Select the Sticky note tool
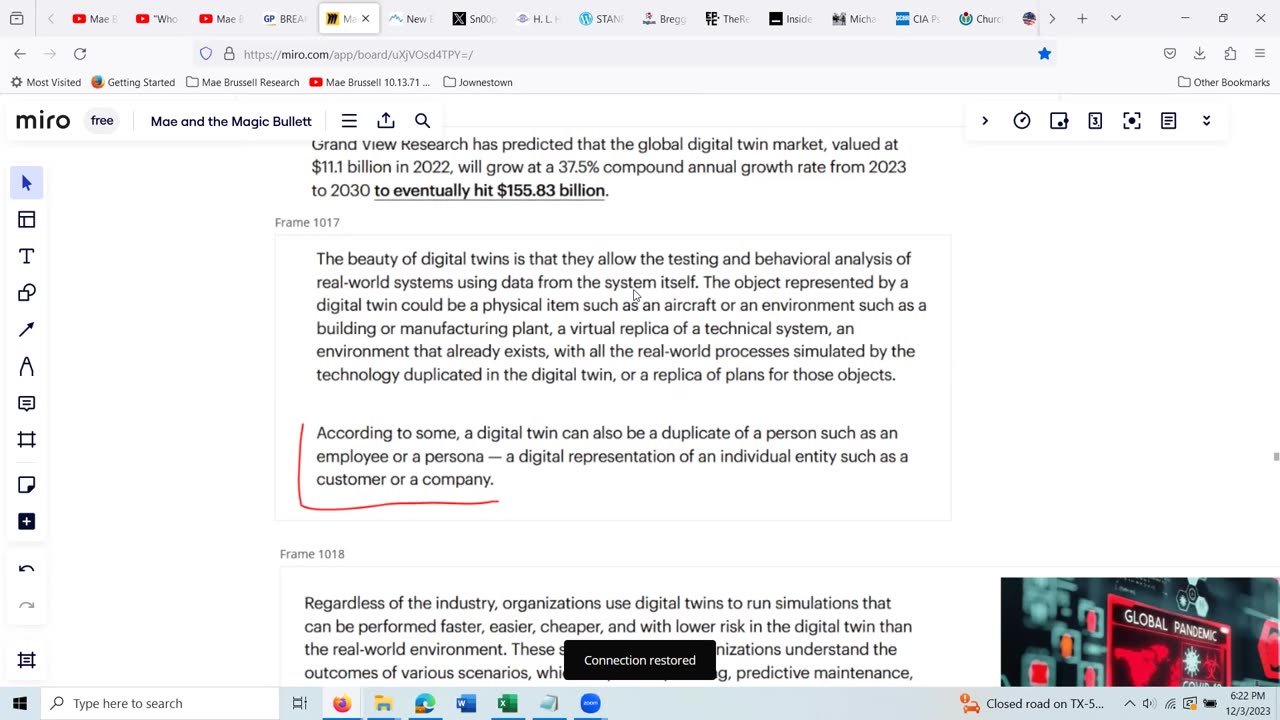Image resolution: width=1280 pixels, height=720 pixels. pos(27,485)
